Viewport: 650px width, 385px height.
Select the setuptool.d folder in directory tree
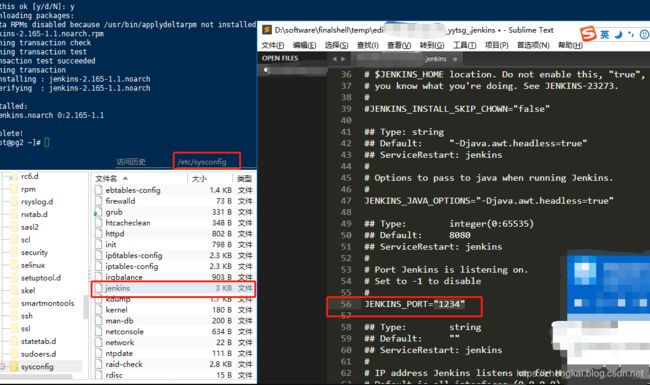pyautogui.click(x=41, y=278)
